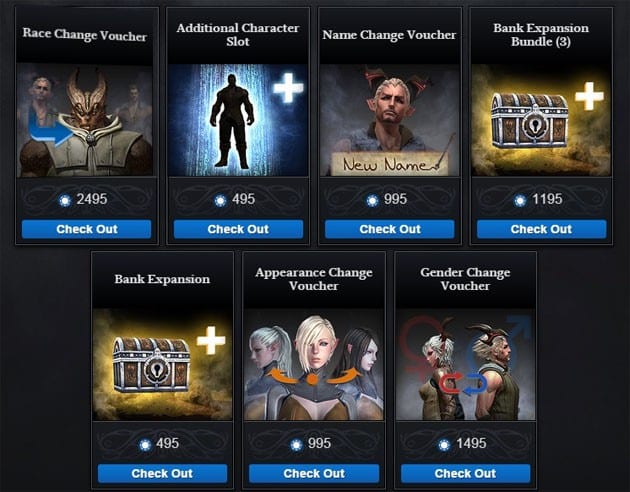Check out Bank Expansion Bundle (3)
Screen dimensions: 630x492
(x=541, y=229)
